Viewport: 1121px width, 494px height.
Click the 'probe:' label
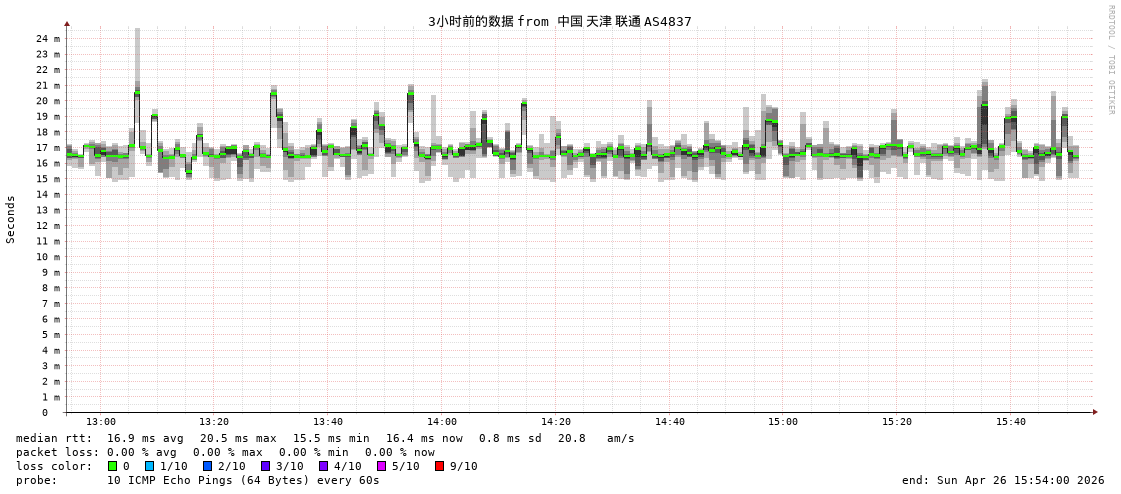click(x=36, y=480)
